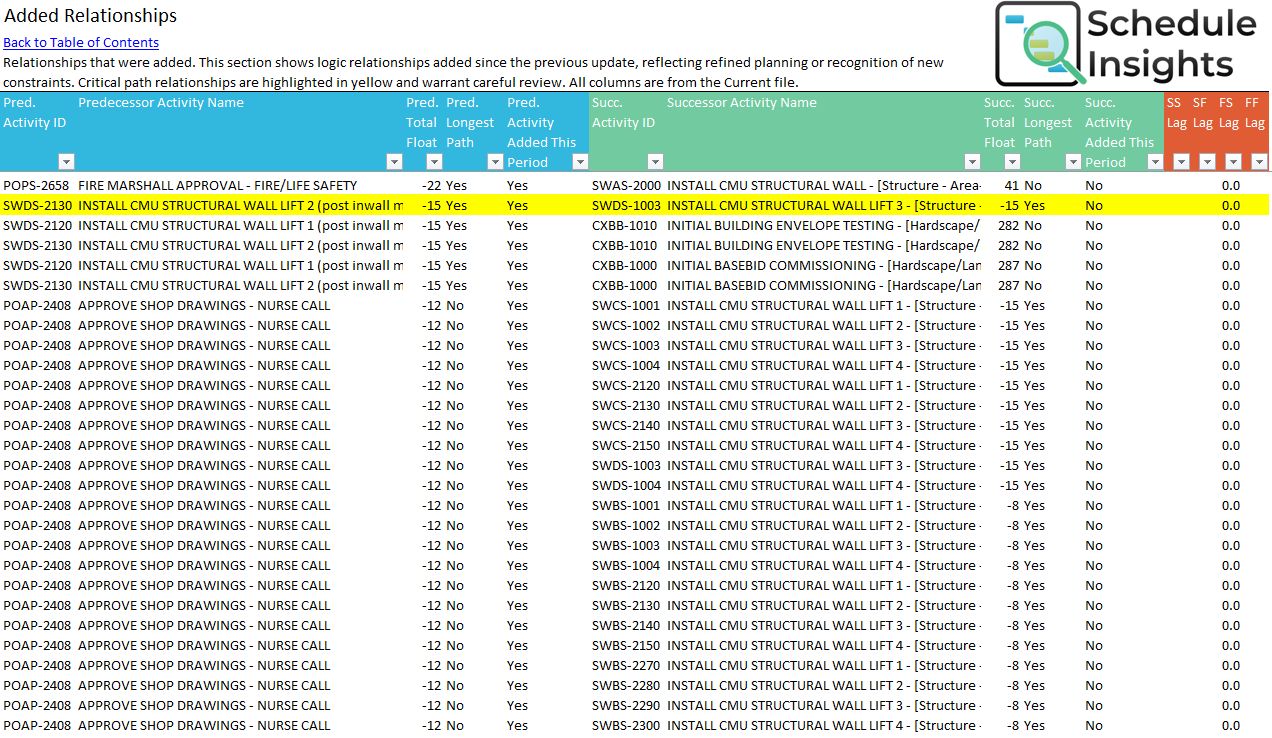This screenshot has height=738, width=1272.
Task: Open the Back to Table of Contents link
Action: 81,42
